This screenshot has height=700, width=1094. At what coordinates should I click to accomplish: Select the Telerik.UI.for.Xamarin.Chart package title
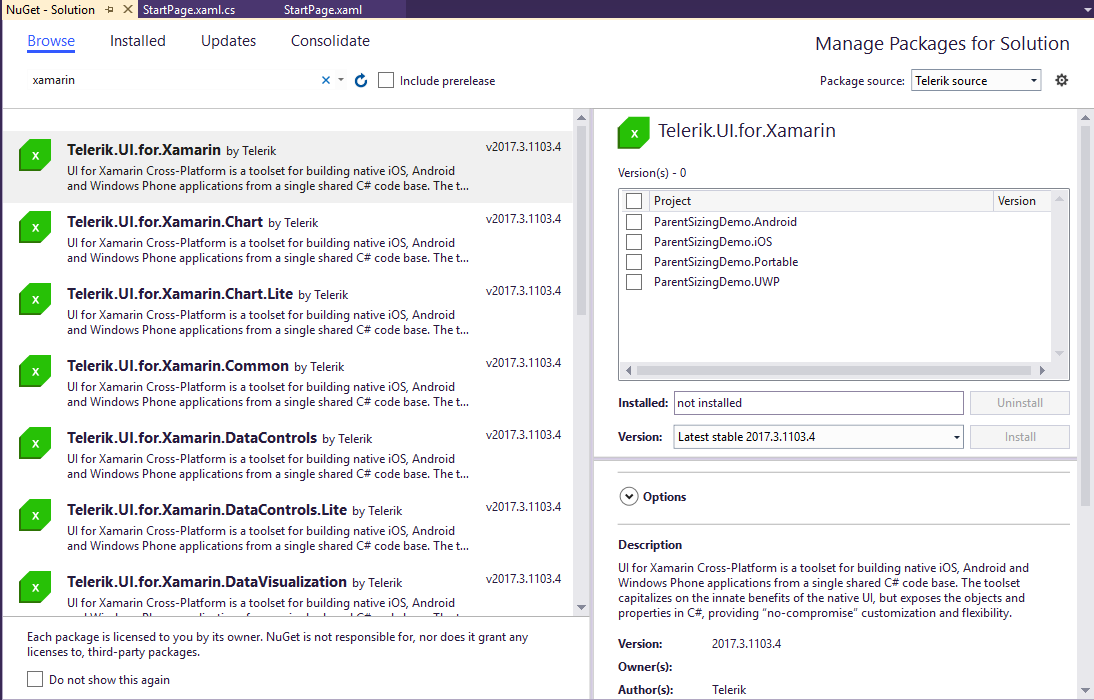pyautogui.click(x=165, y=222)
